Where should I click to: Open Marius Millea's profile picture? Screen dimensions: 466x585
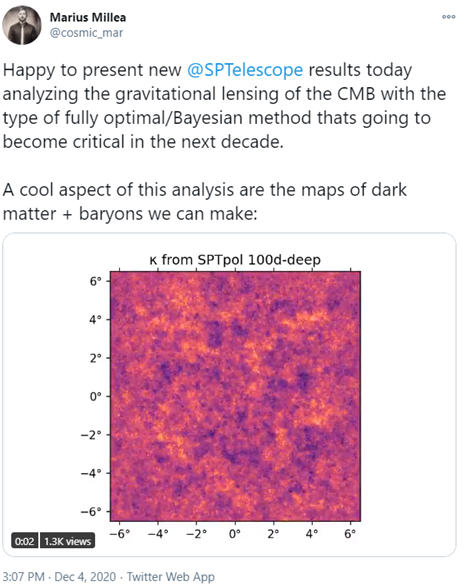point(22,25)
